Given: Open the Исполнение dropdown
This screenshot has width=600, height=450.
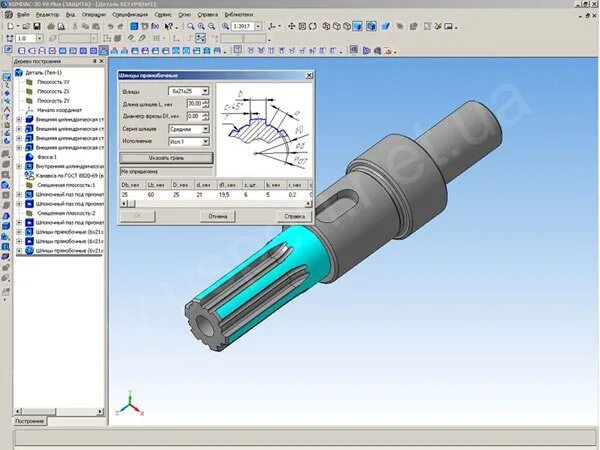Looking at the screenshot, I should (205, 142).
